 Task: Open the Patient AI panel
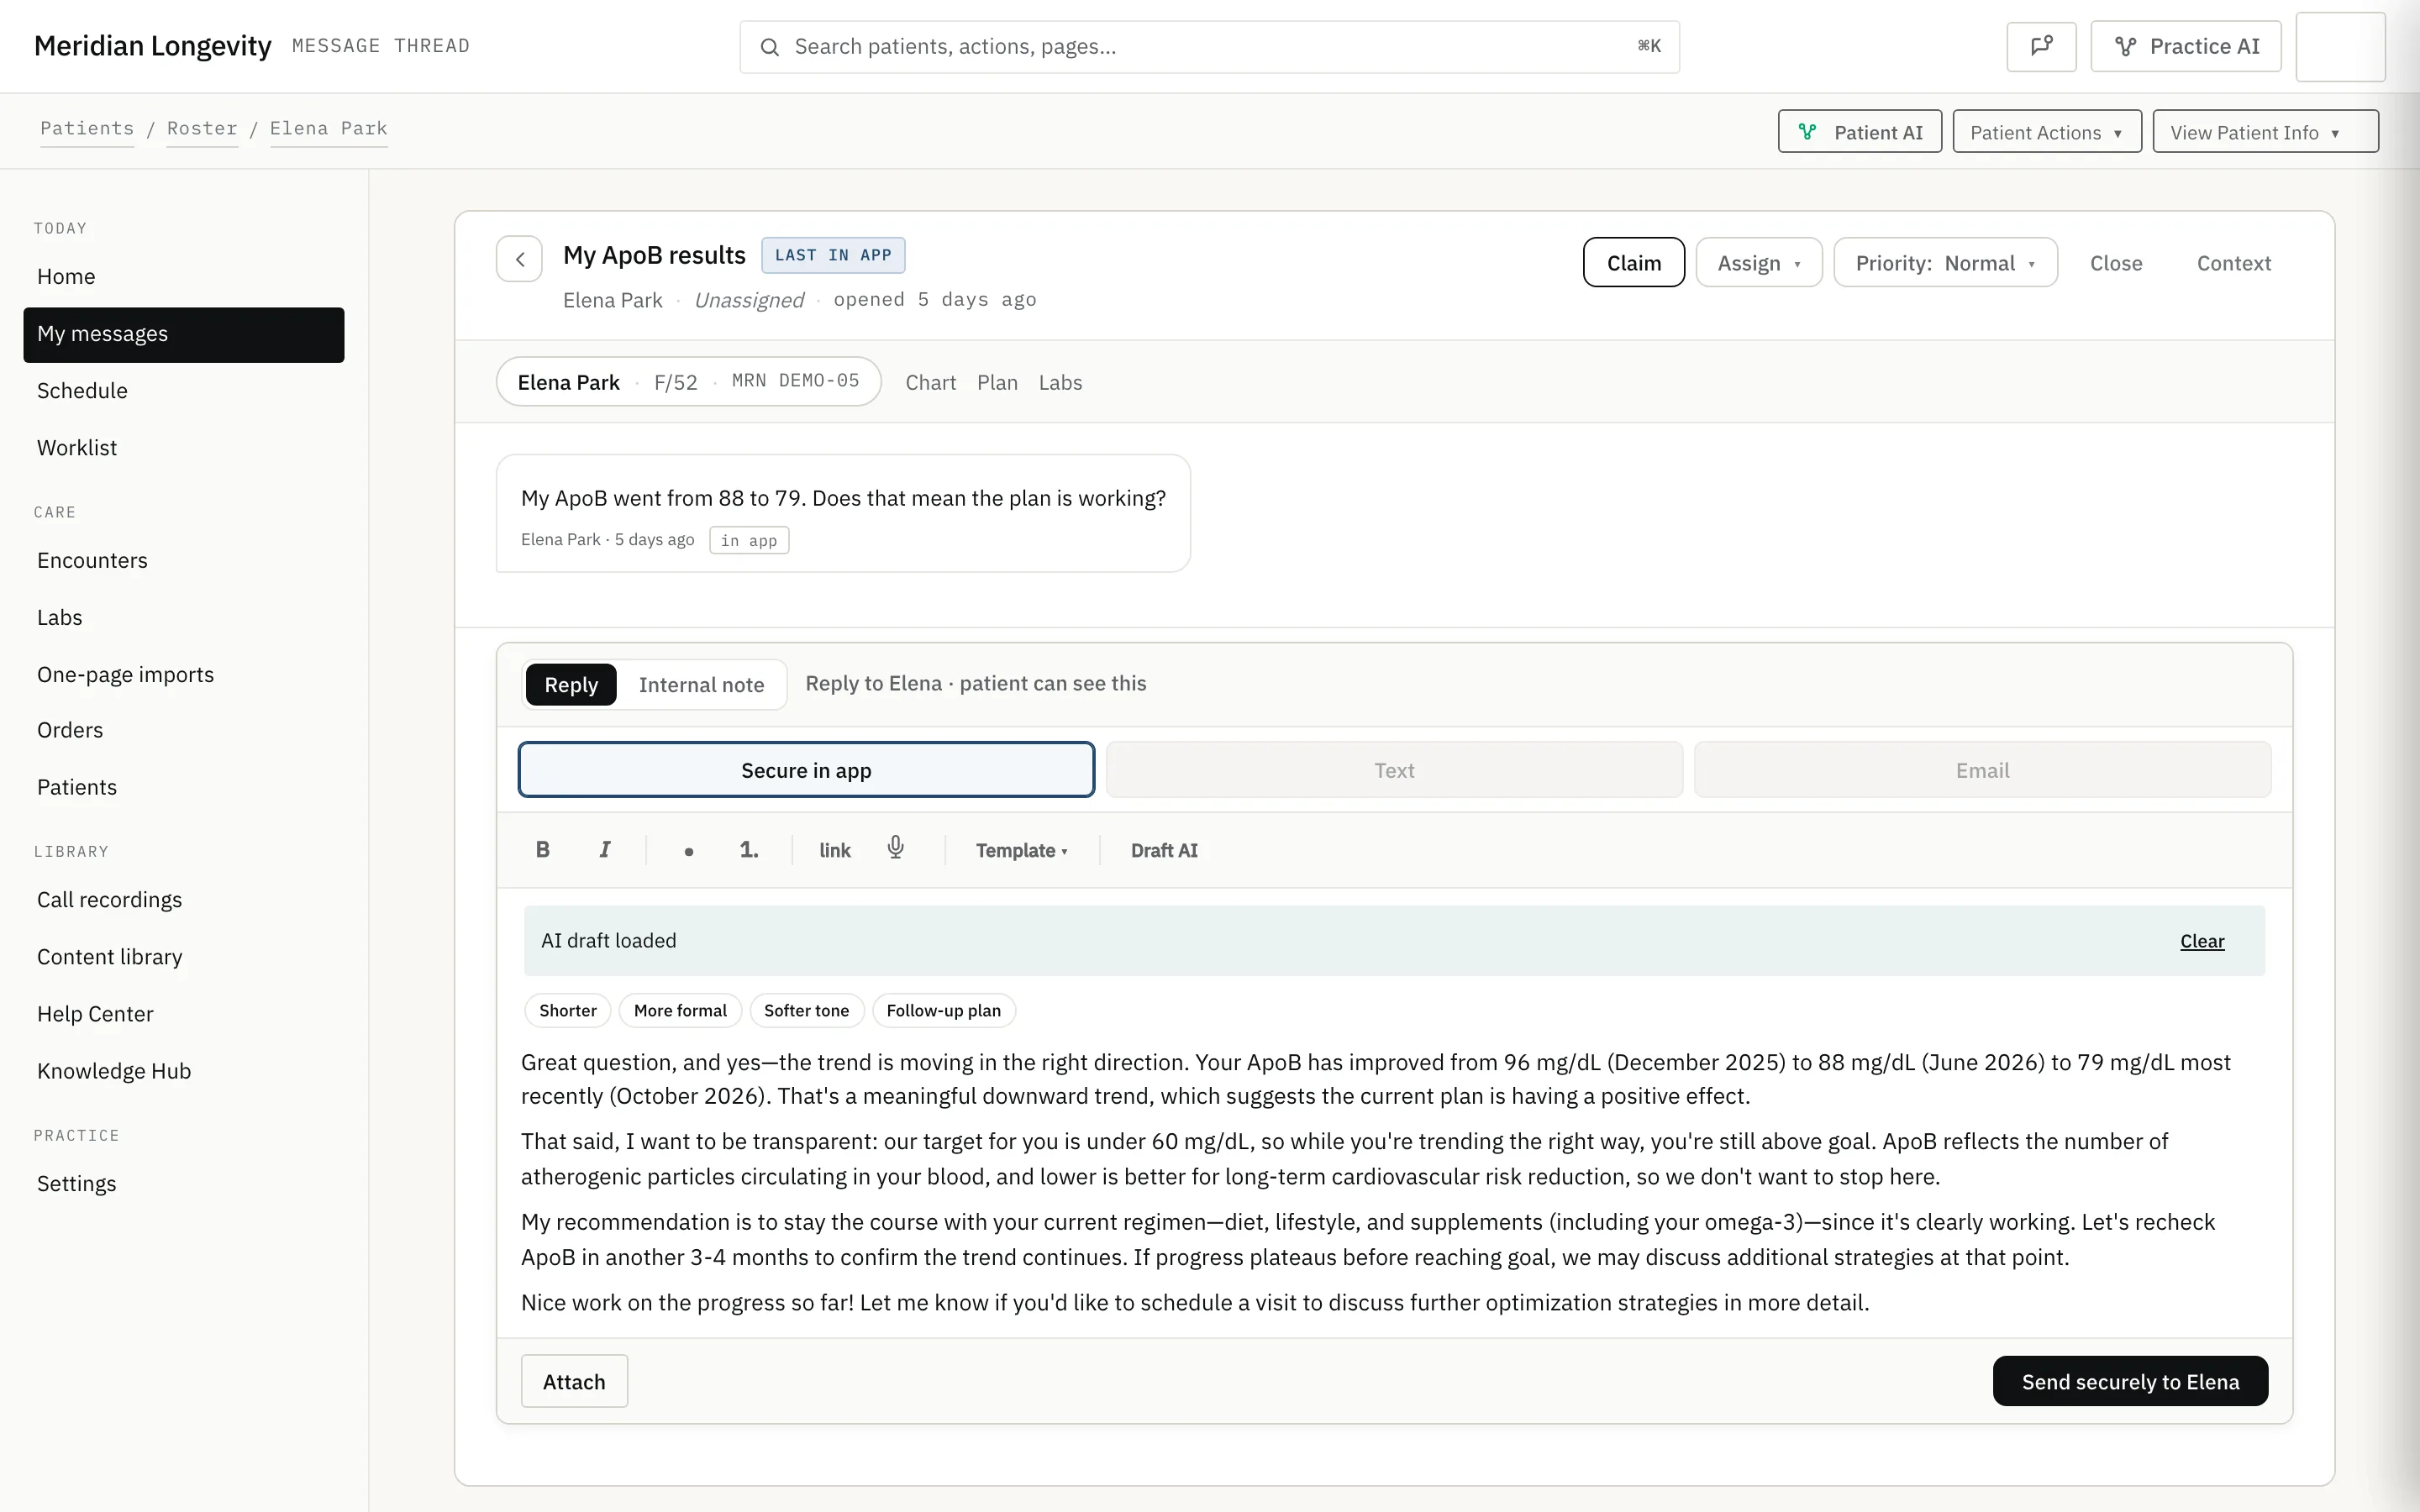pos(1859,132)
